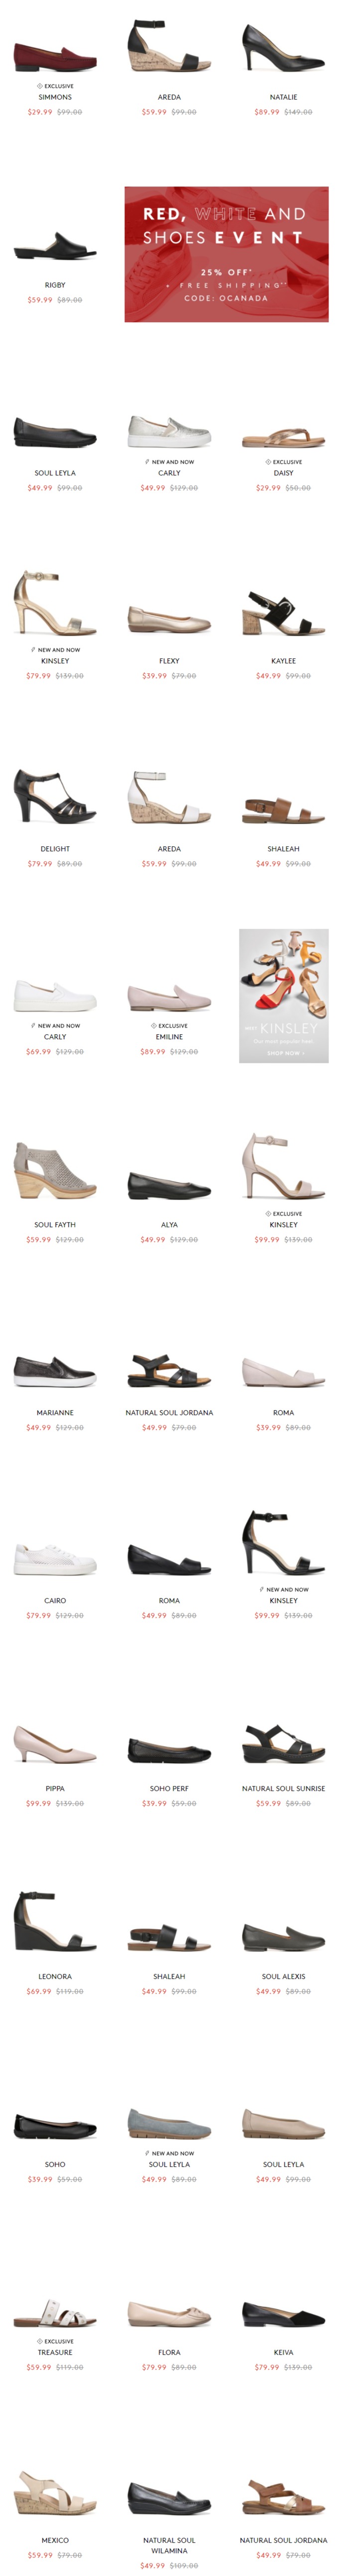Open the Red, White and Shoes Event banner
The height and width of the screenshot is (2576, 346).
tap(226, 254)
